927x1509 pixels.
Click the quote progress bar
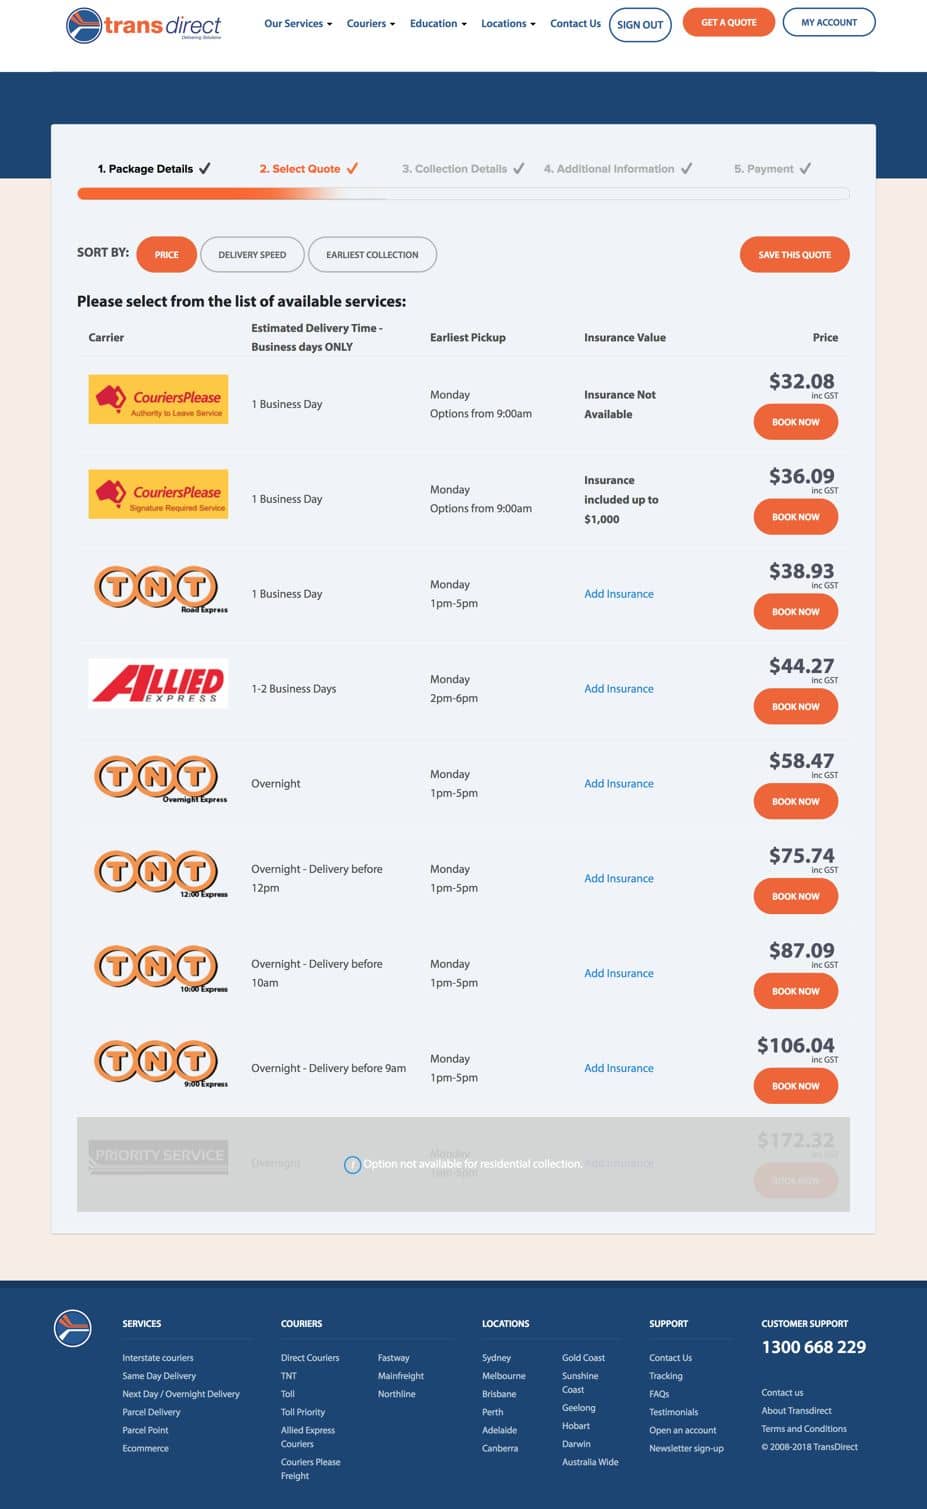tap(463, 194)
